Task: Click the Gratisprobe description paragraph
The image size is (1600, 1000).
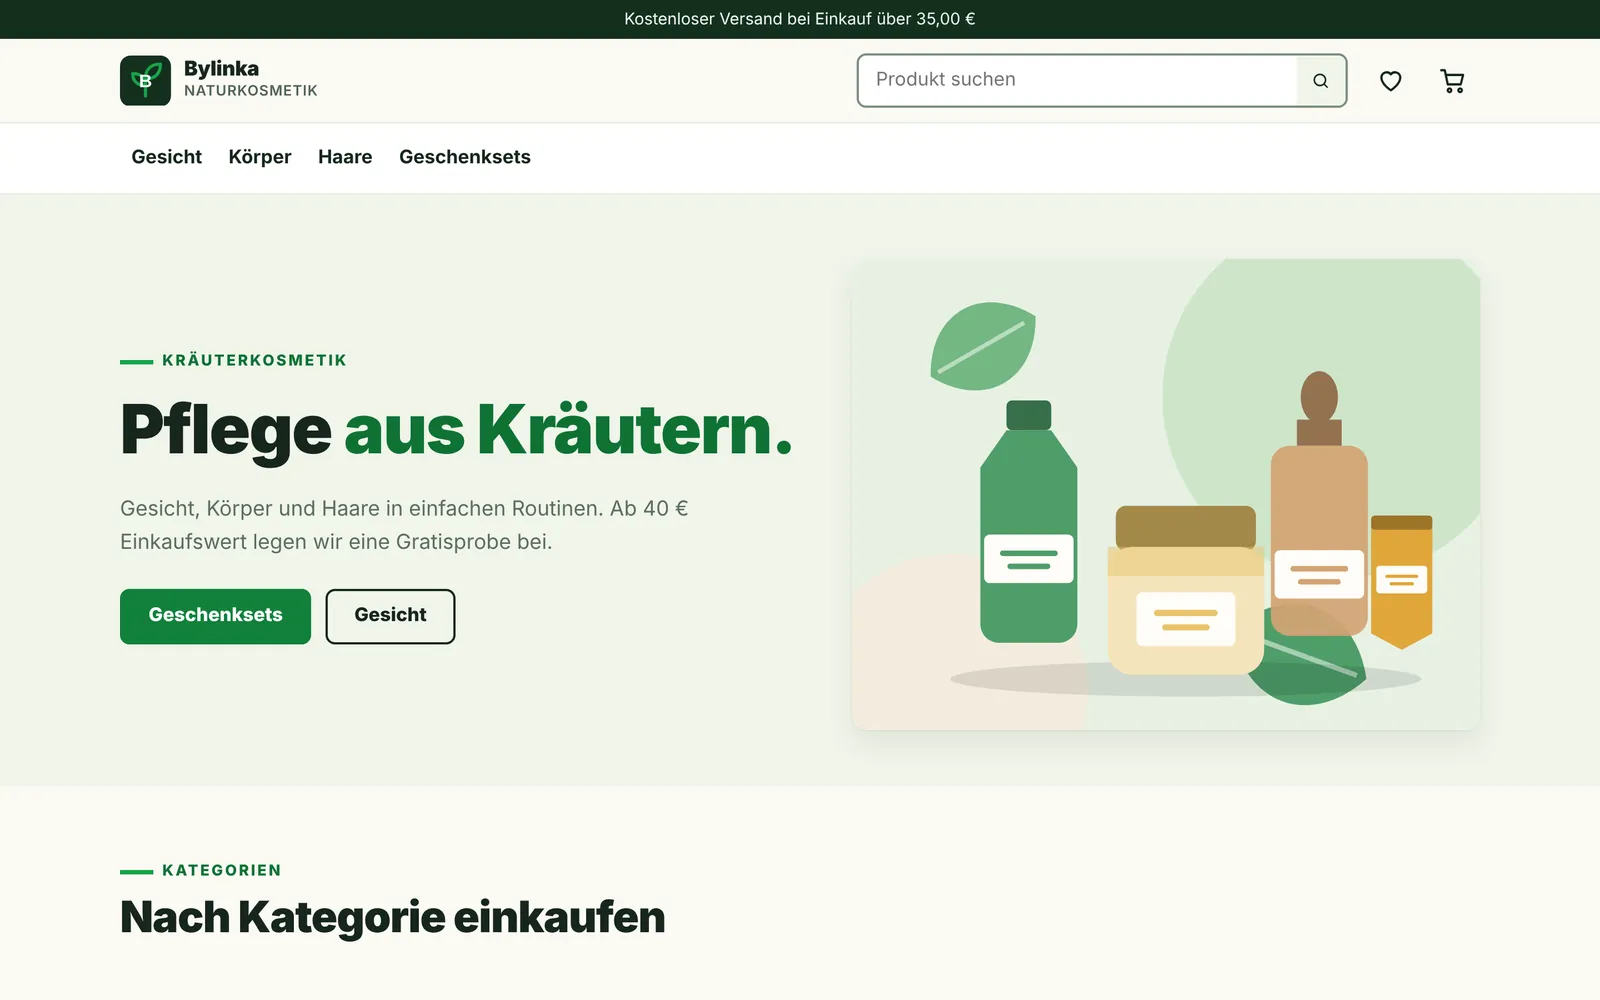Action: tap(404, 525)
